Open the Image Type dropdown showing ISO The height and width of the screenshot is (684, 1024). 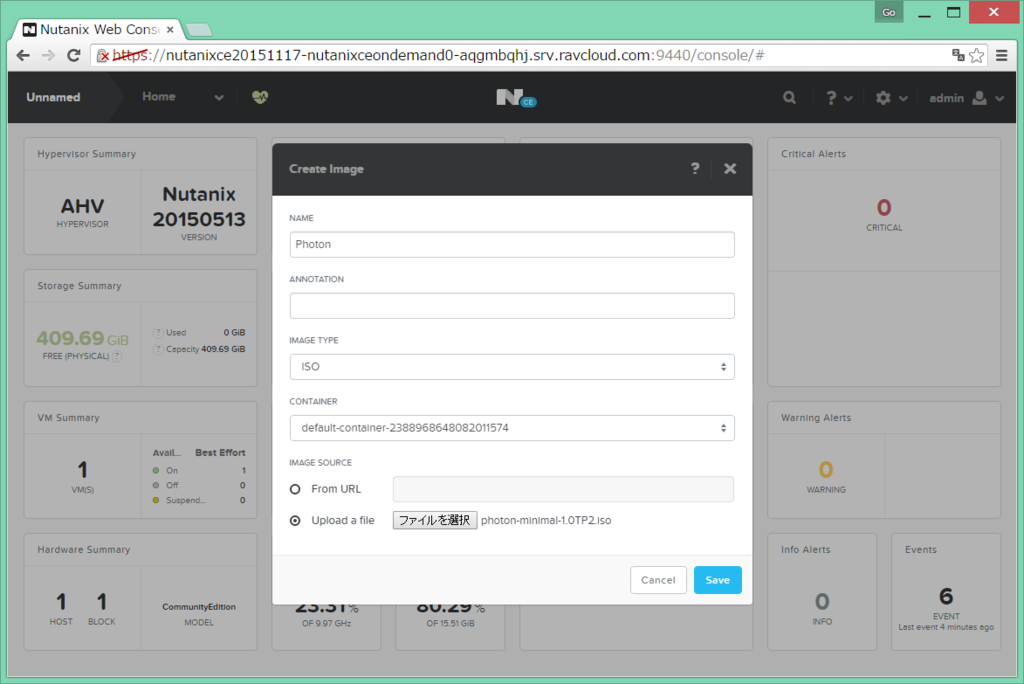click(x=512, y=366)
